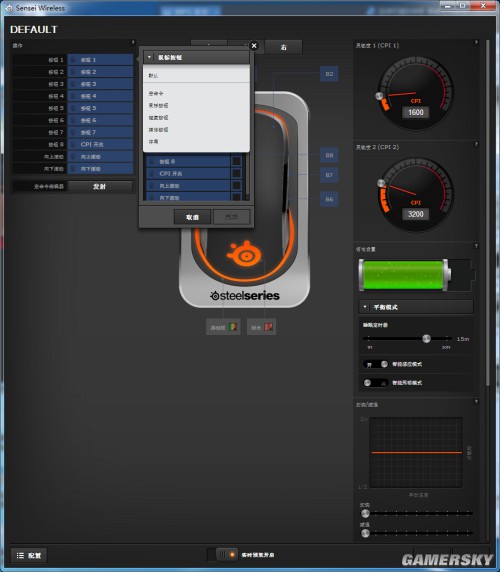The image size is (500, 572).
Task: Switch to the 右 view tab
Action: pyautogui.click(x=283, y=47)
